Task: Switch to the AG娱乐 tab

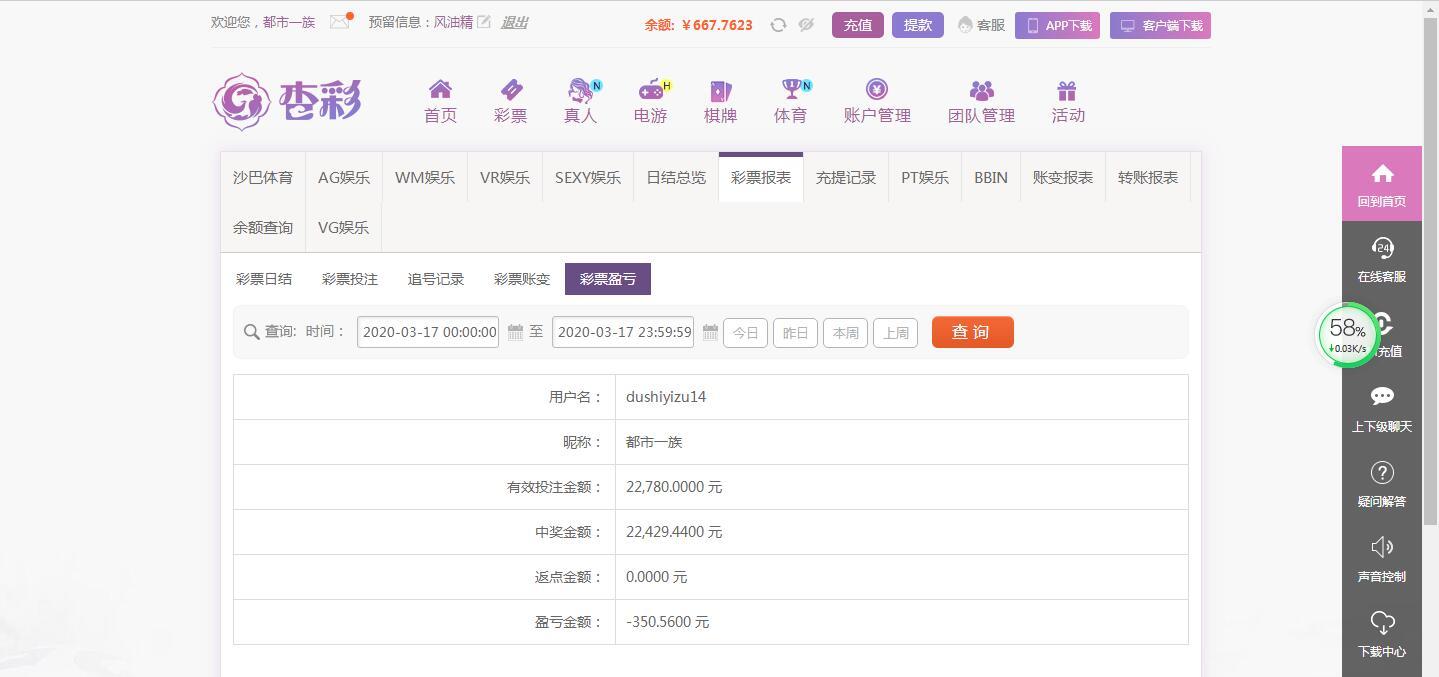Action: click(x=342, y=177)
